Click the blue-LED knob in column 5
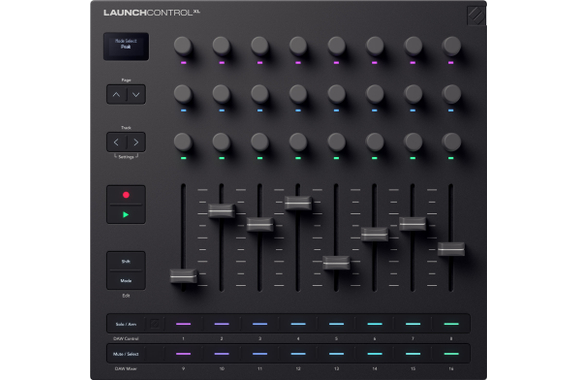Screen dimensions: 576x380 (x=336, y=94)
